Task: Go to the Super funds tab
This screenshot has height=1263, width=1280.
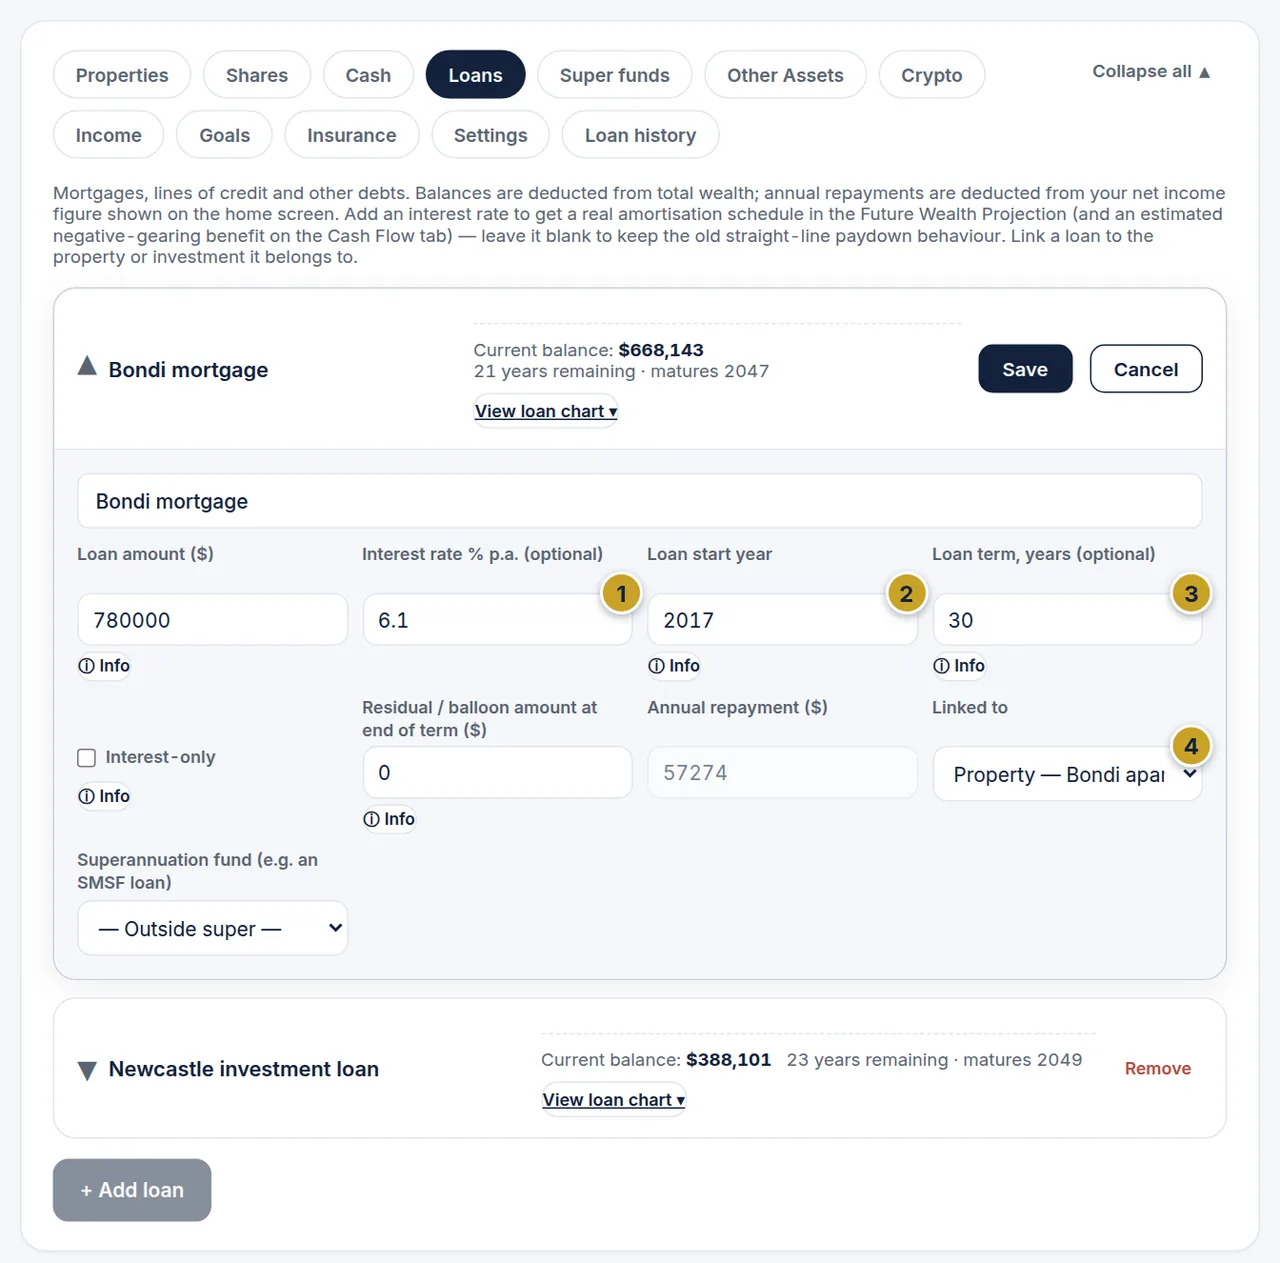Action: pos(615,75)
